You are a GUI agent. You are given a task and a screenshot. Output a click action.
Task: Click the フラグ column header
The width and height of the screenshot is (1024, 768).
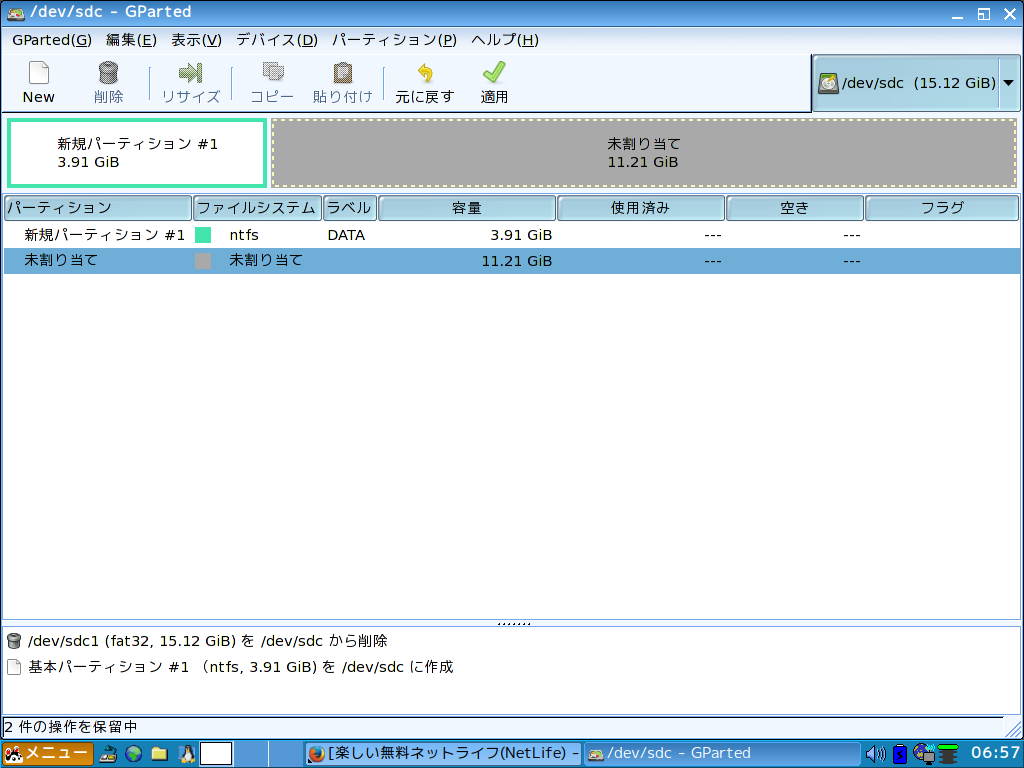(942, 208)
